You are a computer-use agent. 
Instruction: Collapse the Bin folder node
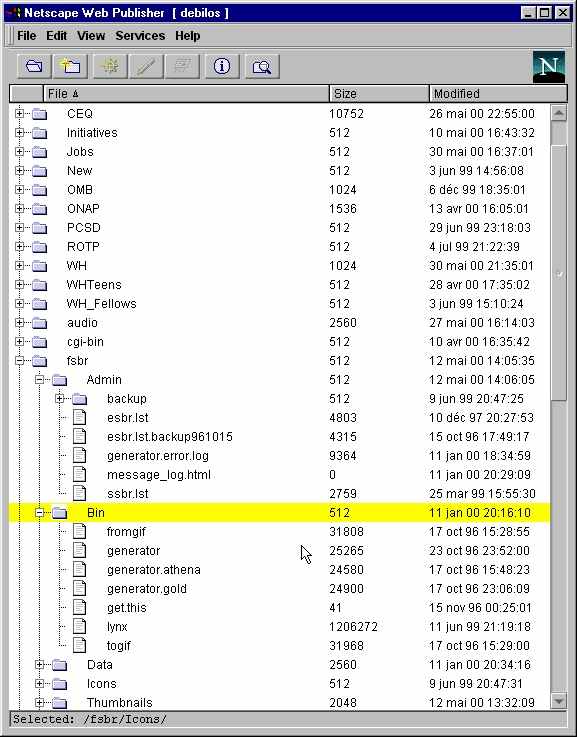pos(39,512)
